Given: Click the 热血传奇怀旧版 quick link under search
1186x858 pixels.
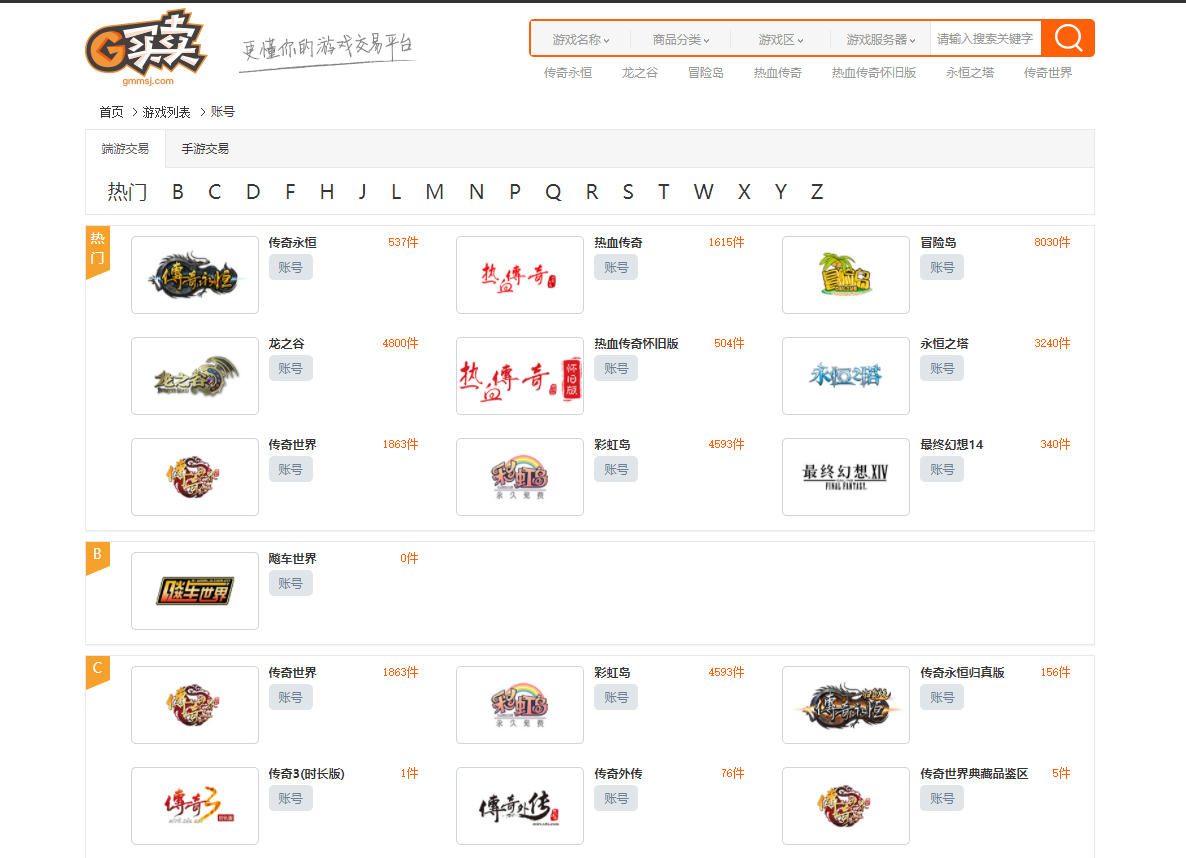Looking at the screenshot, I should [874, 73].
